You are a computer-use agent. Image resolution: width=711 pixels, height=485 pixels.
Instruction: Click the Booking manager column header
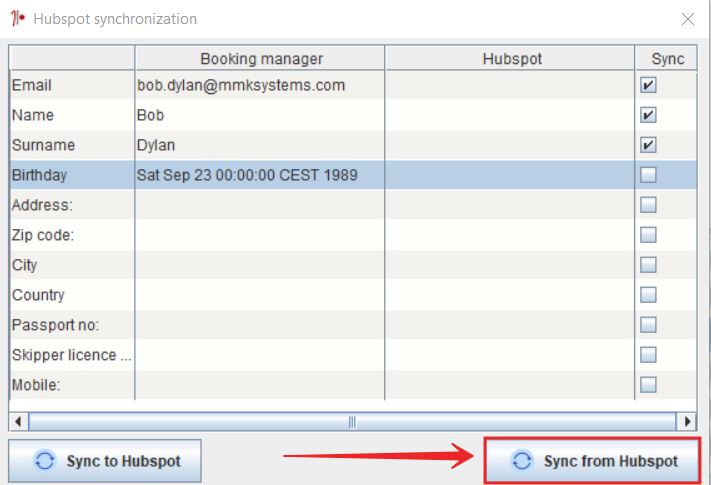(x=260, y=58)
